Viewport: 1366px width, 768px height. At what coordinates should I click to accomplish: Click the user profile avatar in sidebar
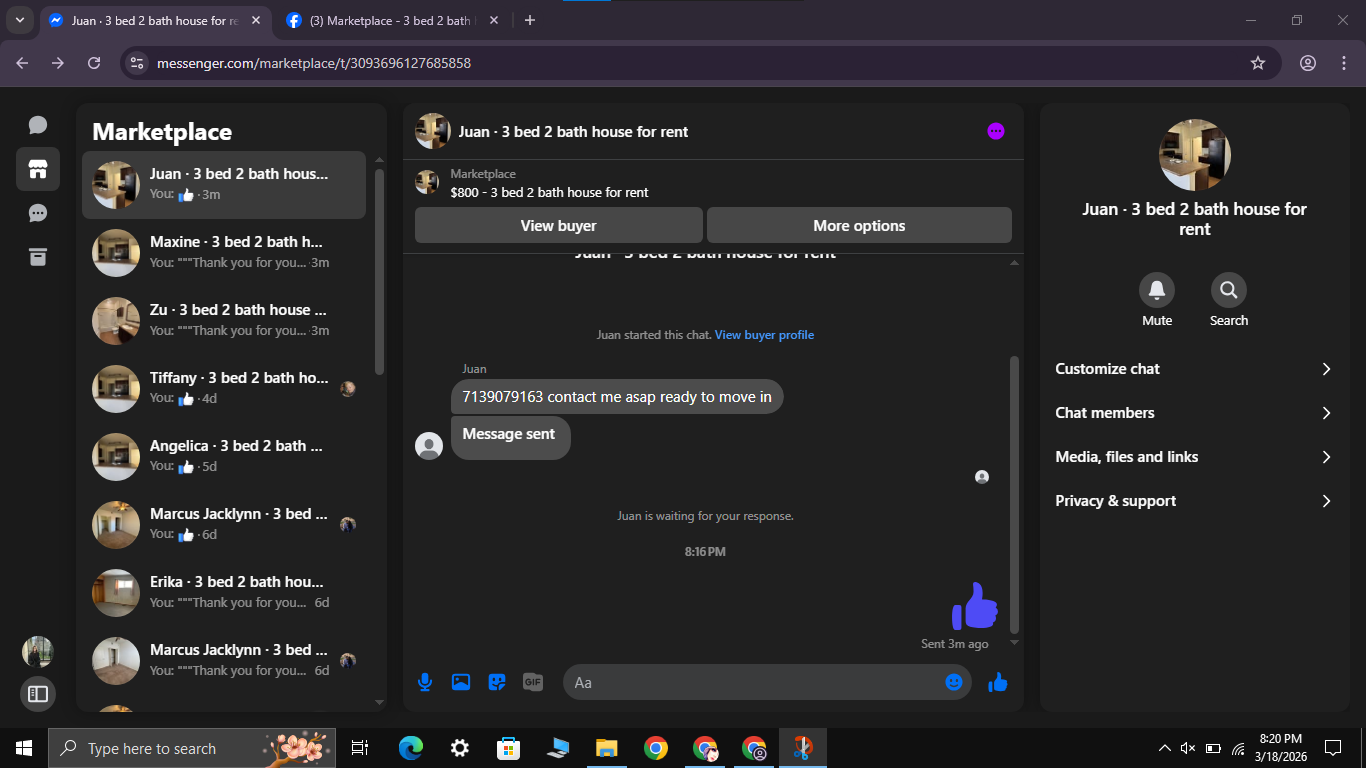(x=38, y=652)
